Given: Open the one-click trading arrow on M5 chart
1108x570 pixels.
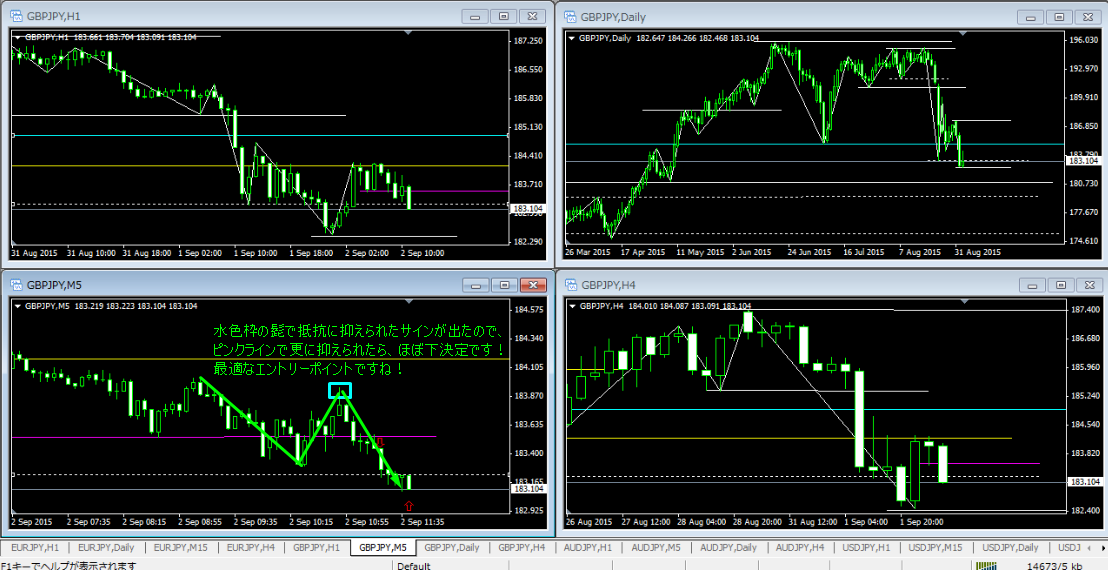Looking at the screenshot, I should [17, 306].
